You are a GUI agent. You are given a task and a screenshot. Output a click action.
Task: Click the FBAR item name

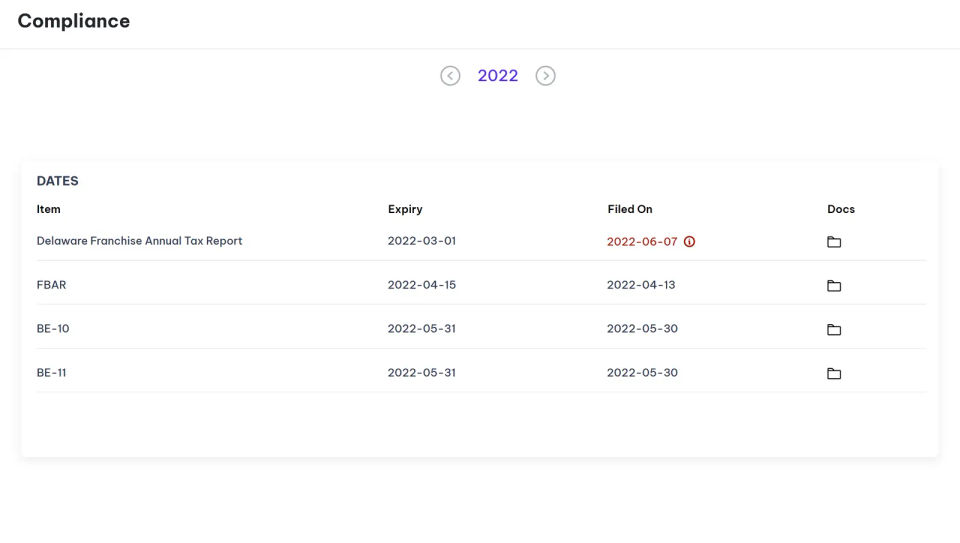click(x=51, y=285)
